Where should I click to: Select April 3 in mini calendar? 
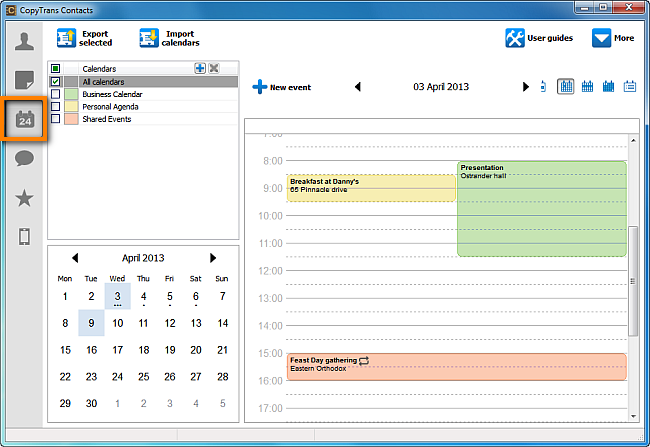tap(117, 296)
